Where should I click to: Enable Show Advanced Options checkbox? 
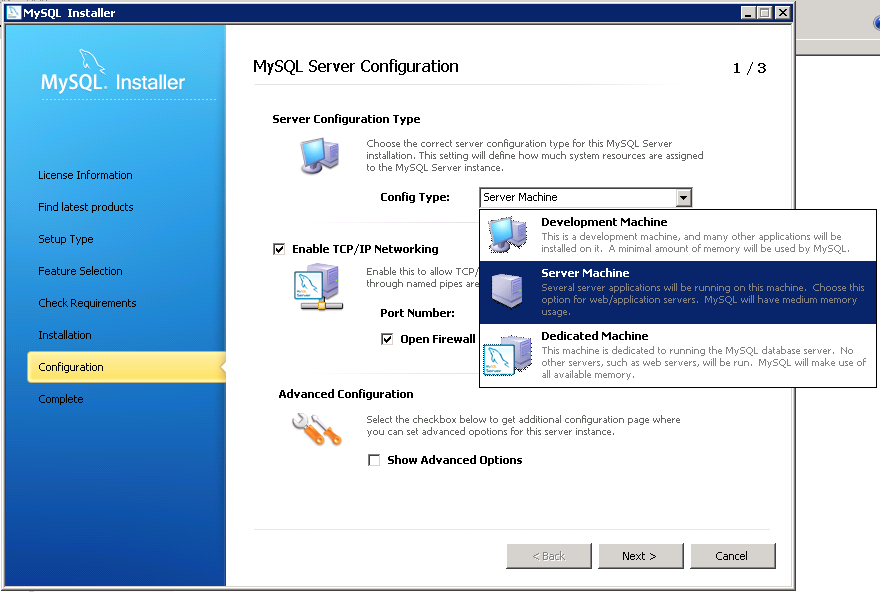(374, 460)
